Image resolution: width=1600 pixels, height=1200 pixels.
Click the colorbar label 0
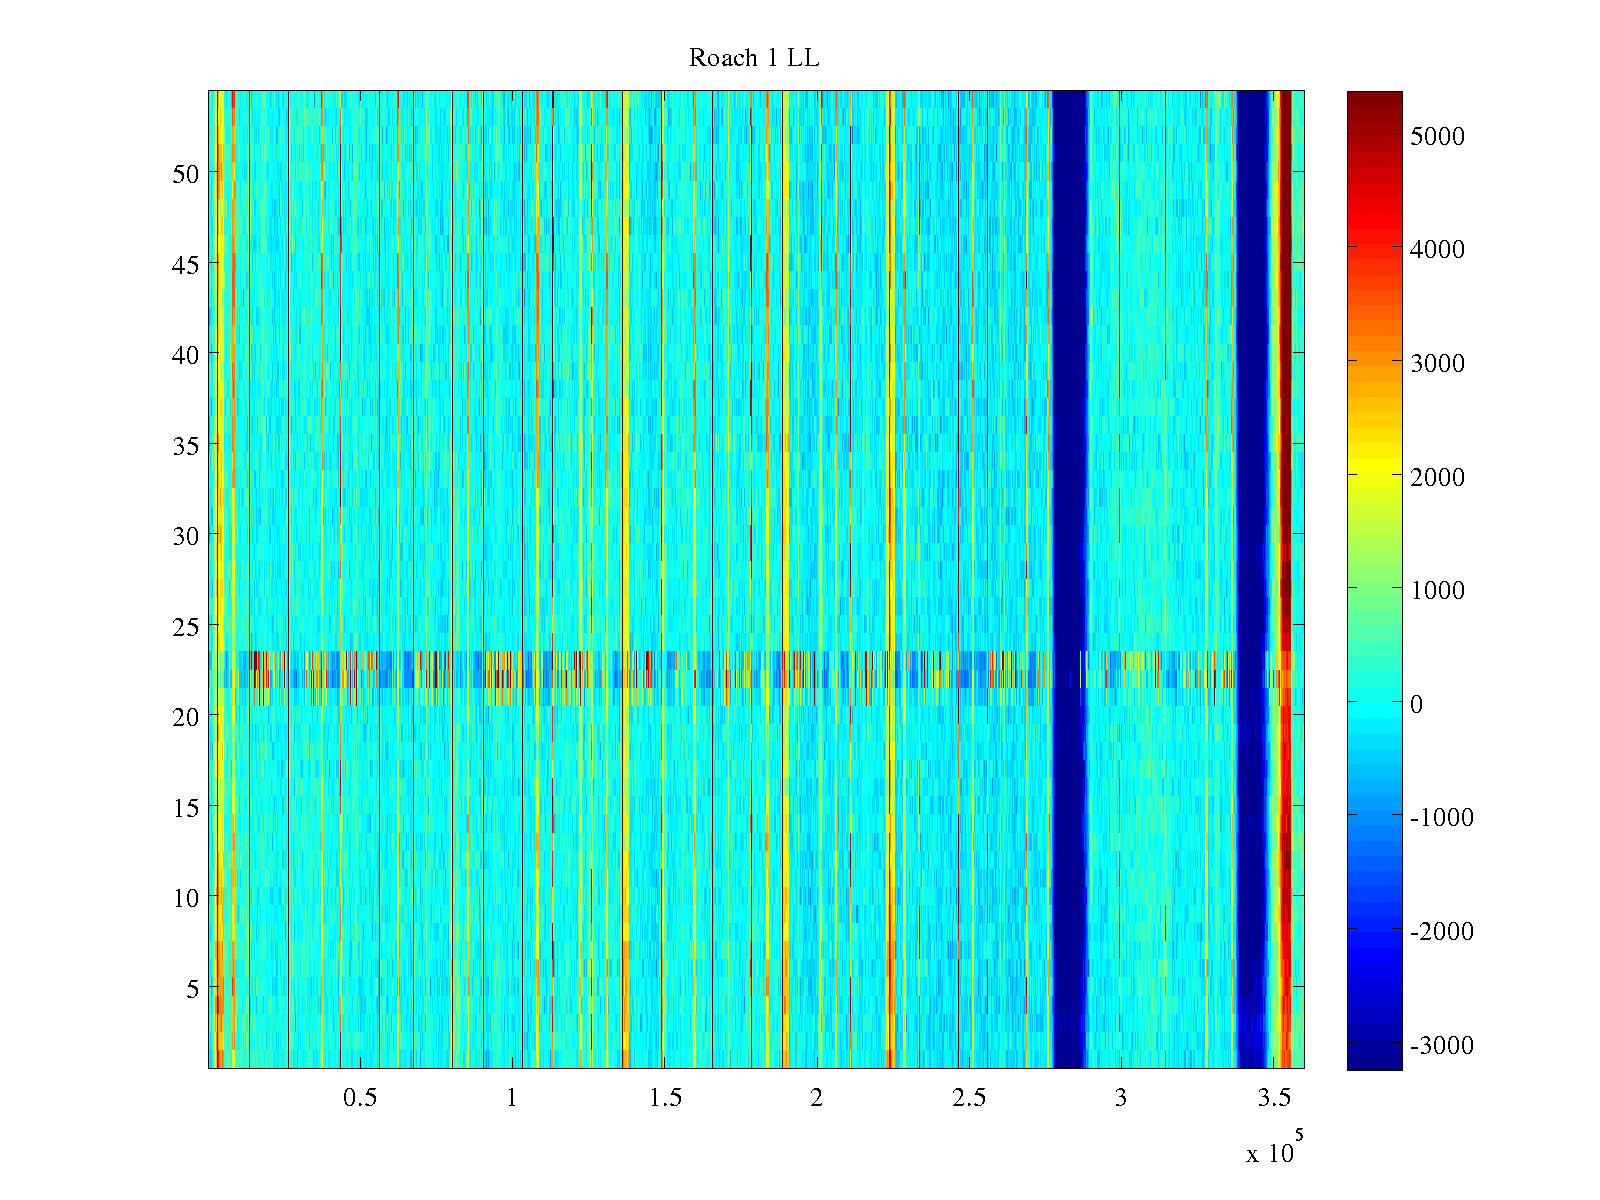point(1416,704)
